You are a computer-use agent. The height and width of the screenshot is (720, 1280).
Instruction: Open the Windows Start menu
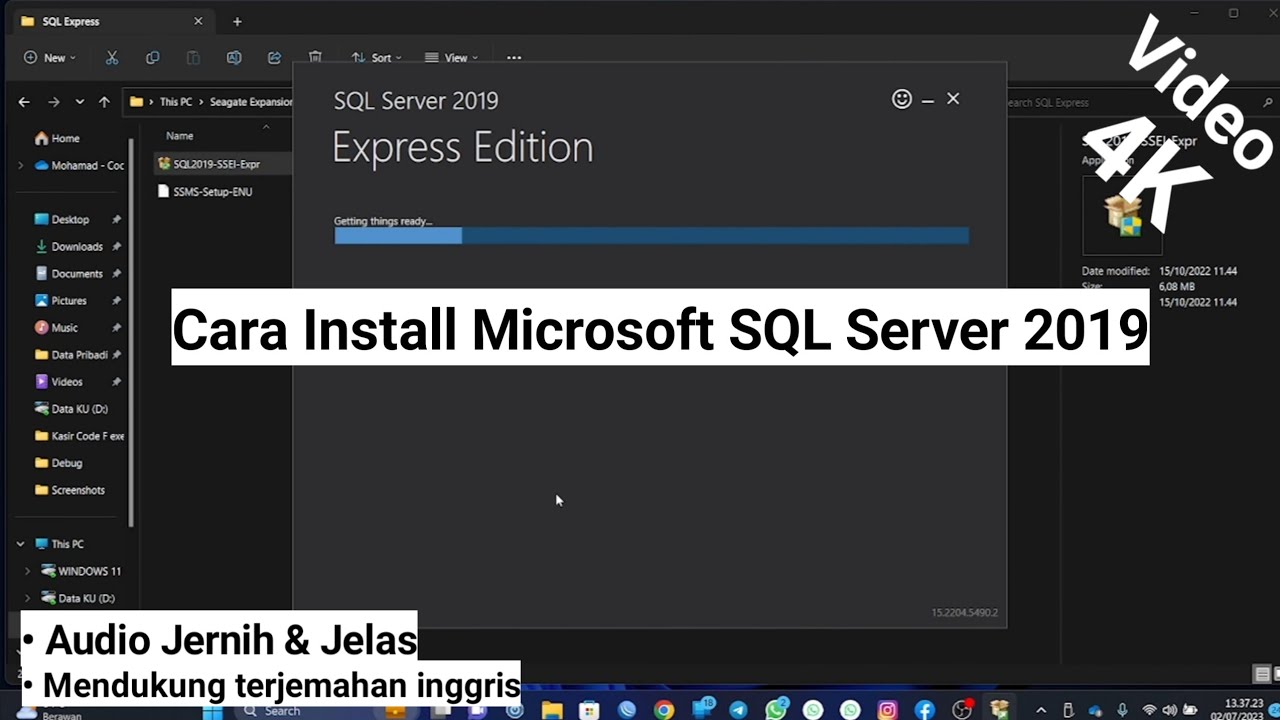pyautogui.click(x=213, y=711)
